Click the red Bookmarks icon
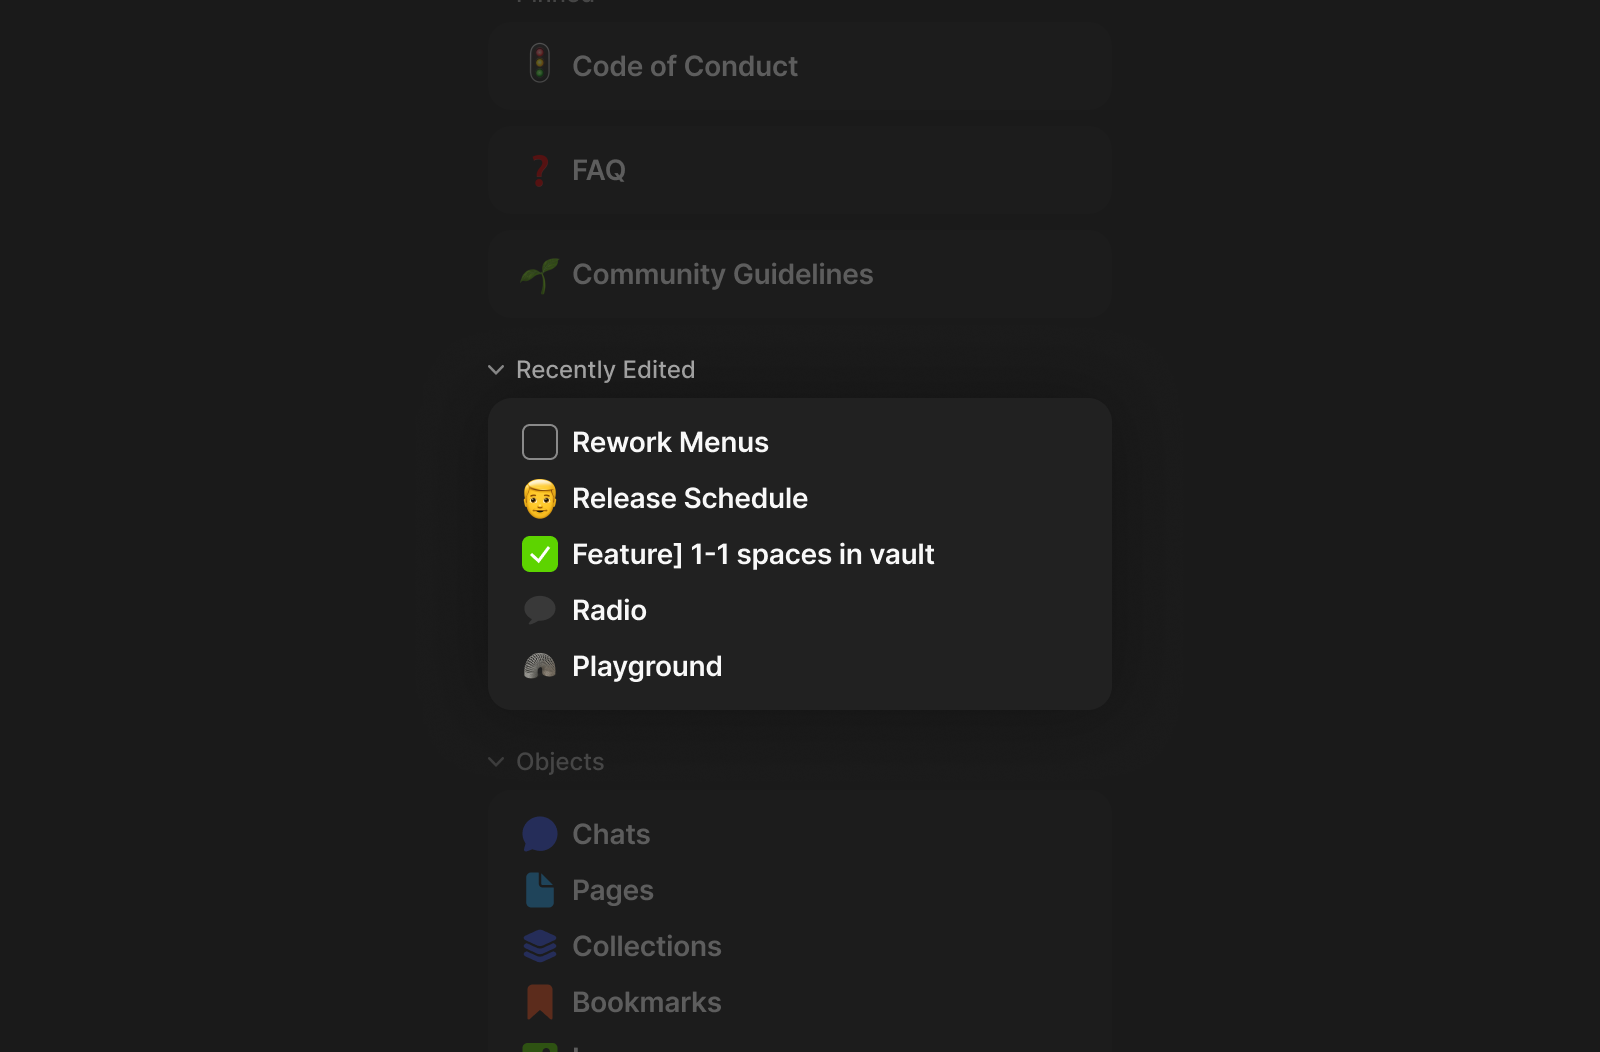This screenshot has width=1600, height=1052. coord(540,1002)
